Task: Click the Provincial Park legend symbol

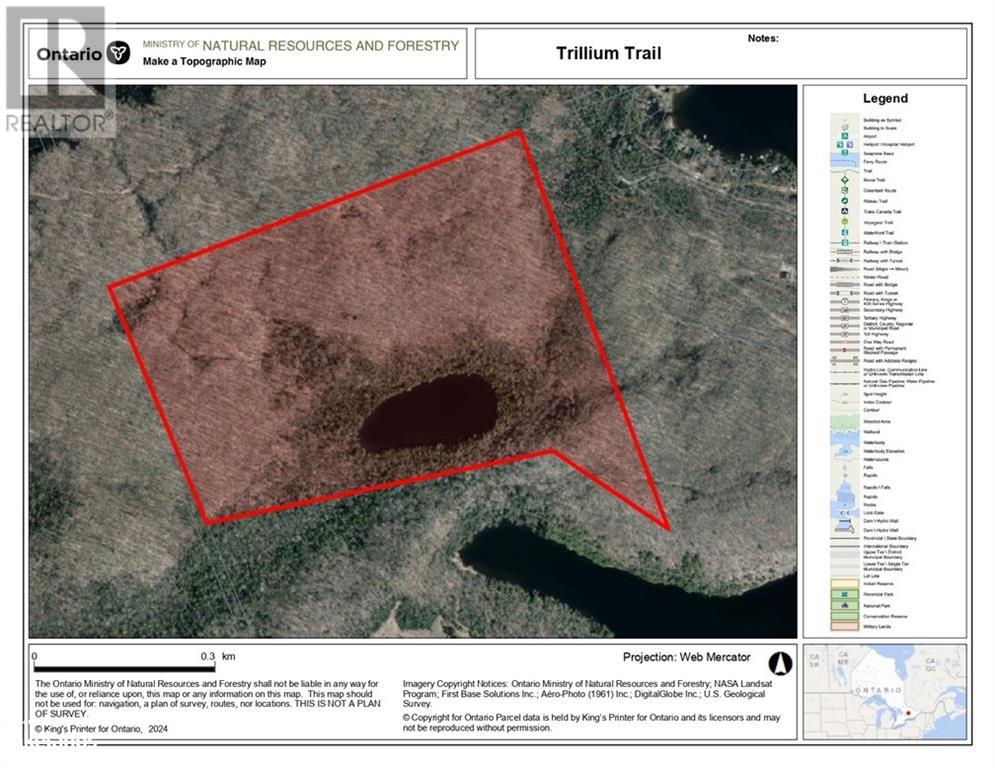Action: click(845, 594)
